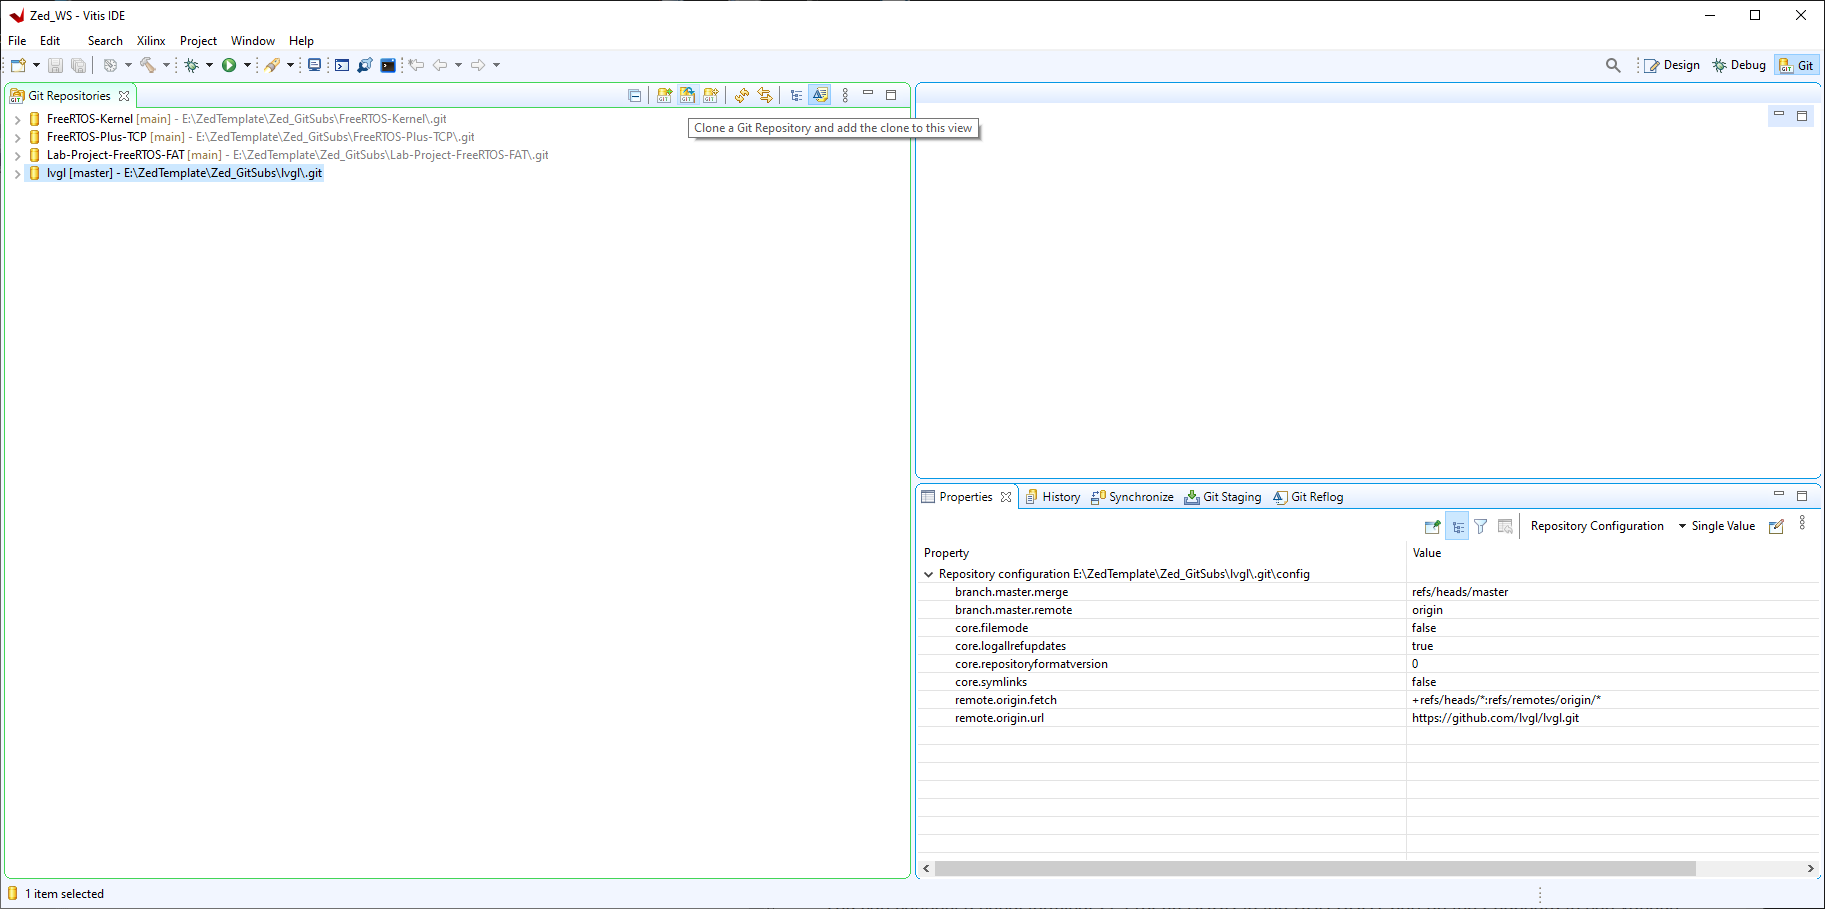Click the New project toolbar icon
Screen dimensions: 1825x909
(18, 65)
